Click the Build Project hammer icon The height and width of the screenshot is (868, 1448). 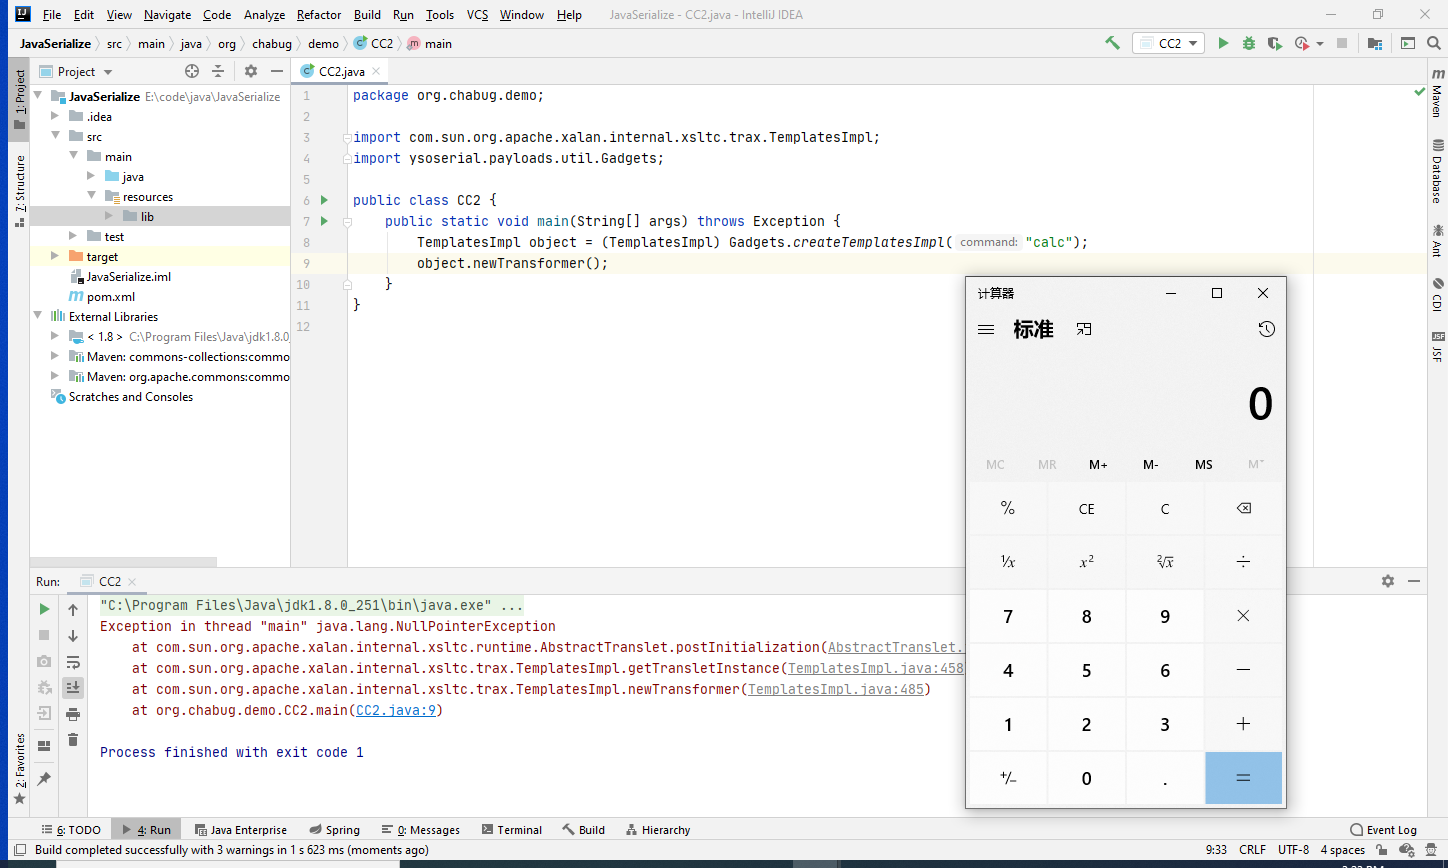click(x=1112, y=43)
